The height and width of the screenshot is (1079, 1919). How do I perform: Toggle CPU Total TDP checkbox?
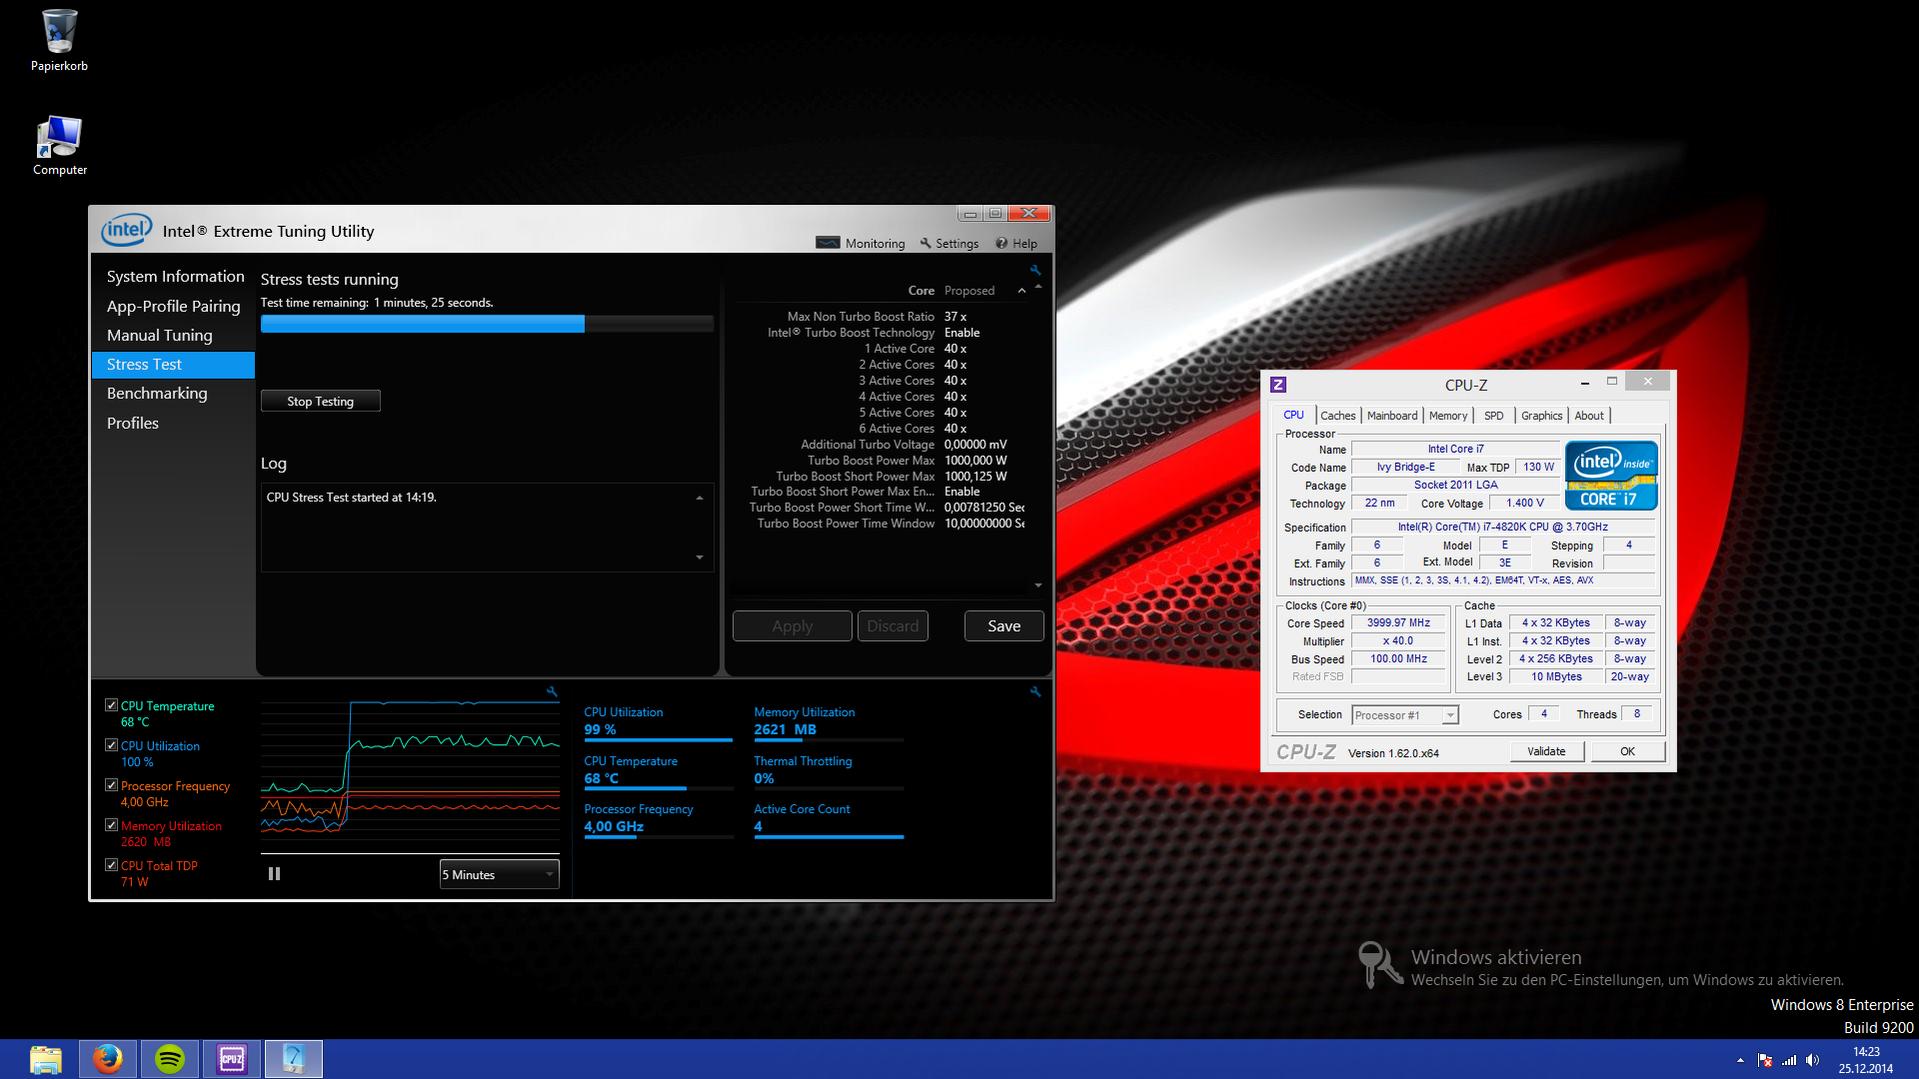point(111,865)
